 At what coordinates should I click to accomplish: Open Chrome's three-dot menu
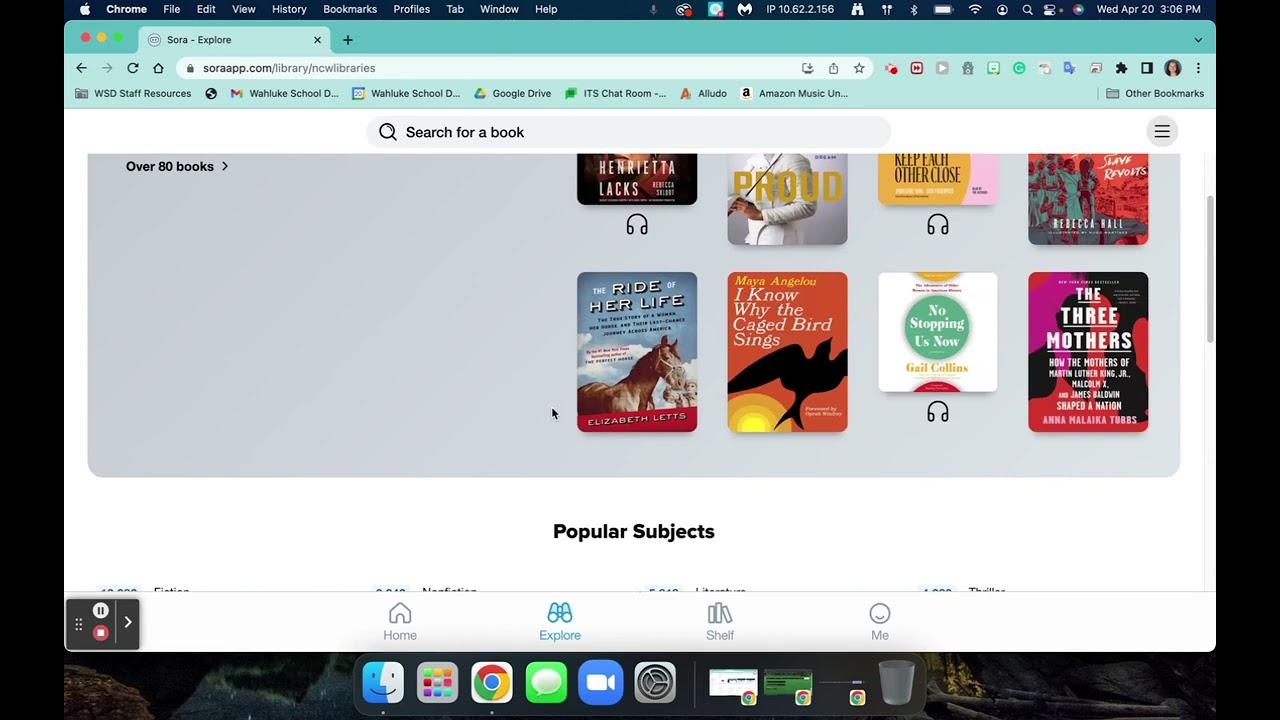[1198, 68]
